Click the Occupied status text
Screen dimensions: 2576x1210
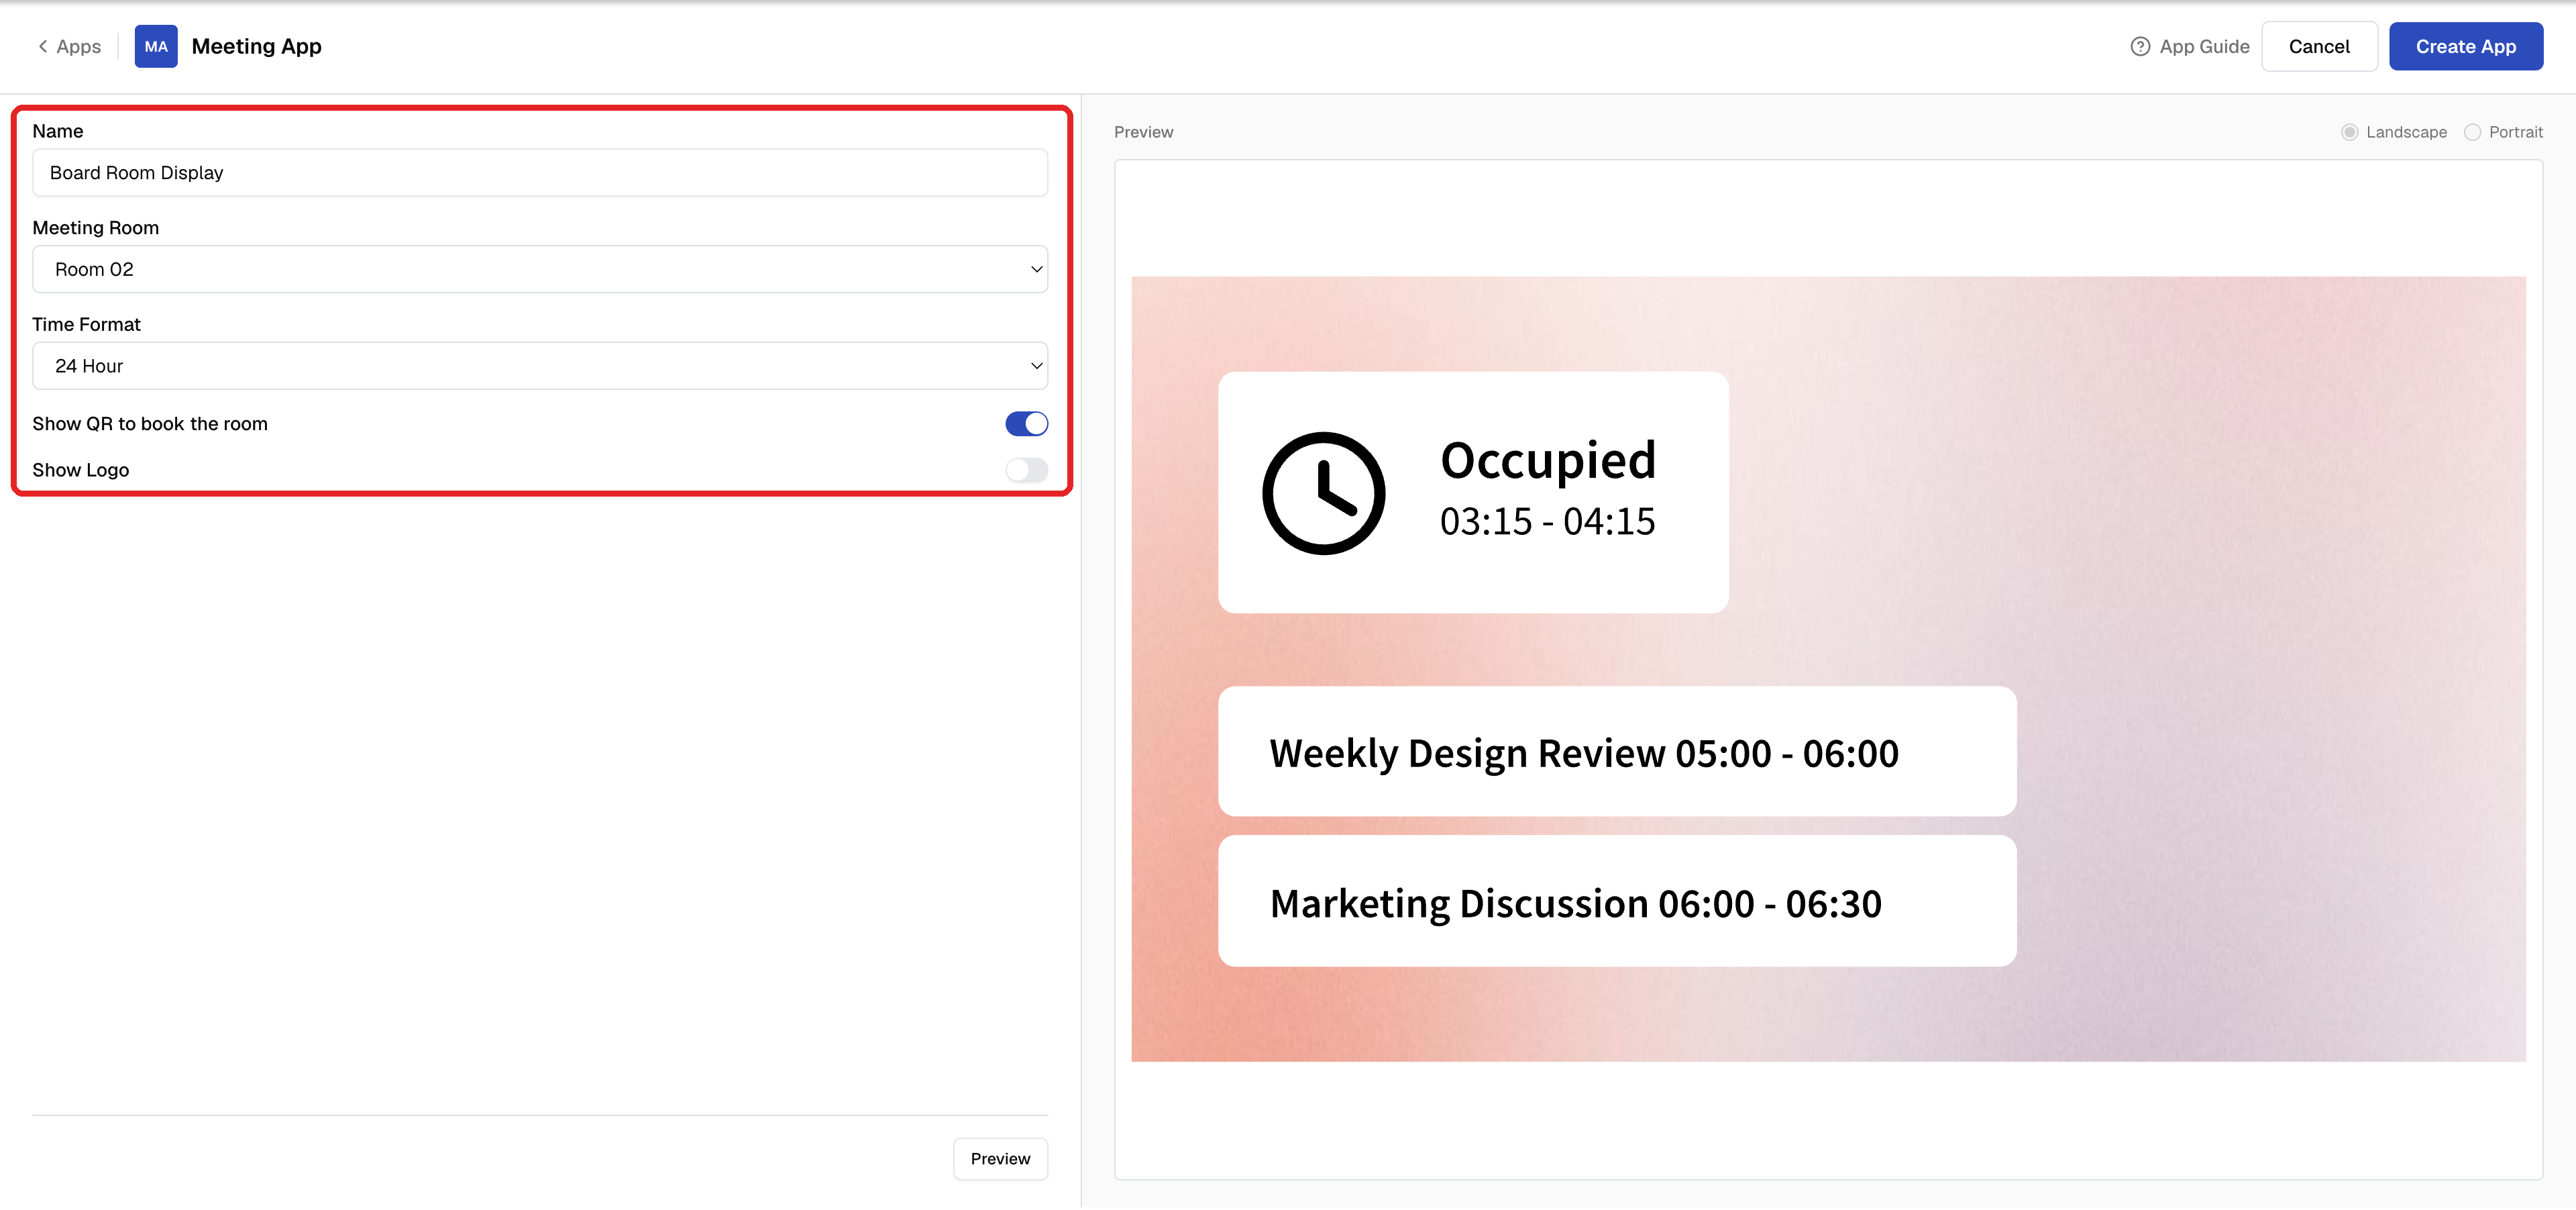pyautogui.click(x=1548, y=461)
